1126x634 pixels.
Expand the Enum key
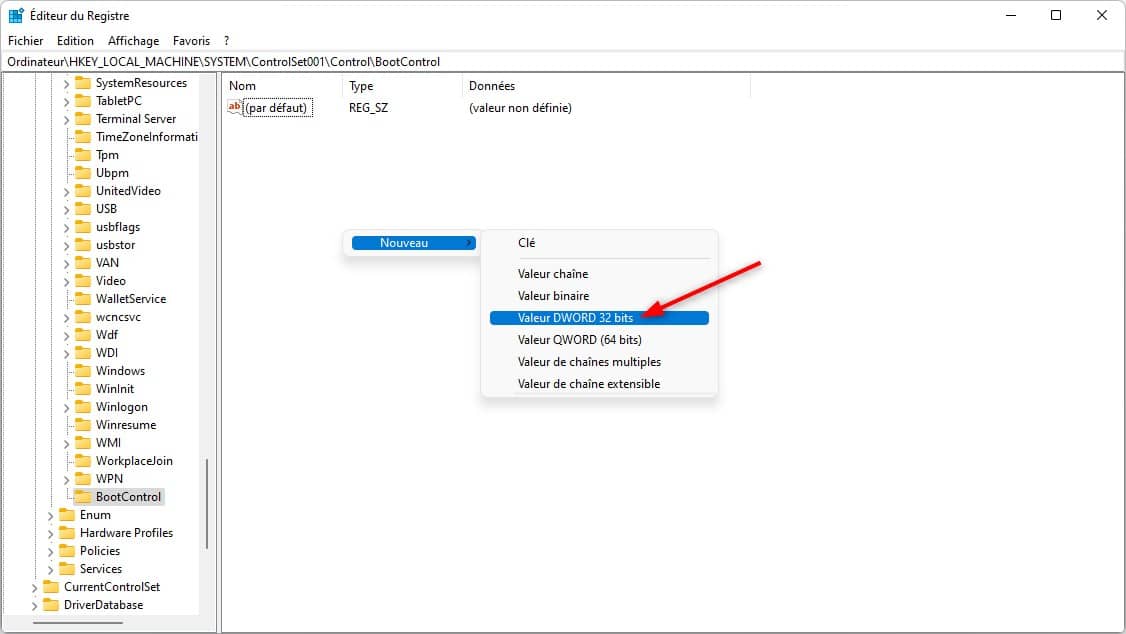(50, 516)
